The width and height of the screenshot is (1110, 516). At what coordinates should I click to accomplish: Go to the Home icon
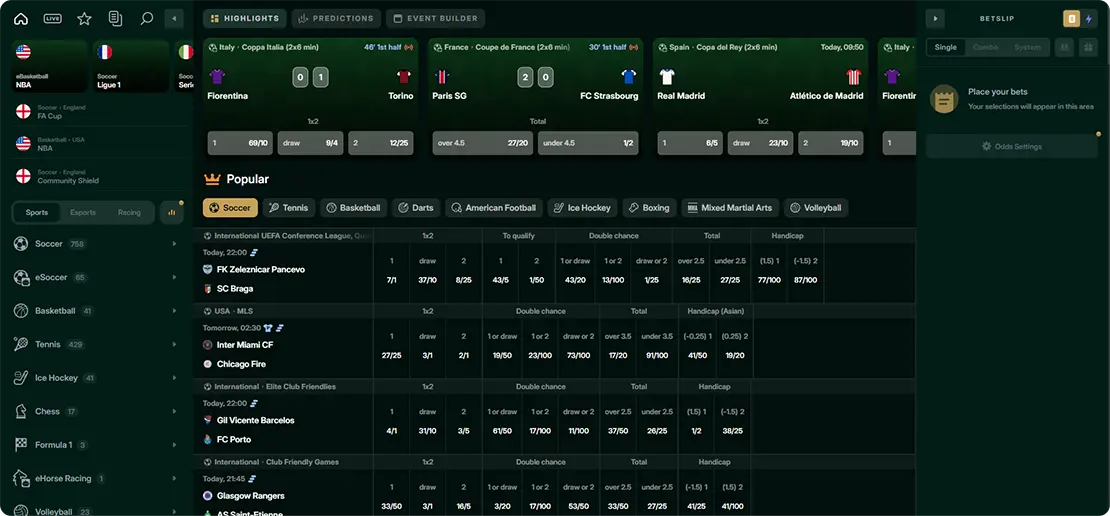(x=21, y=18)
